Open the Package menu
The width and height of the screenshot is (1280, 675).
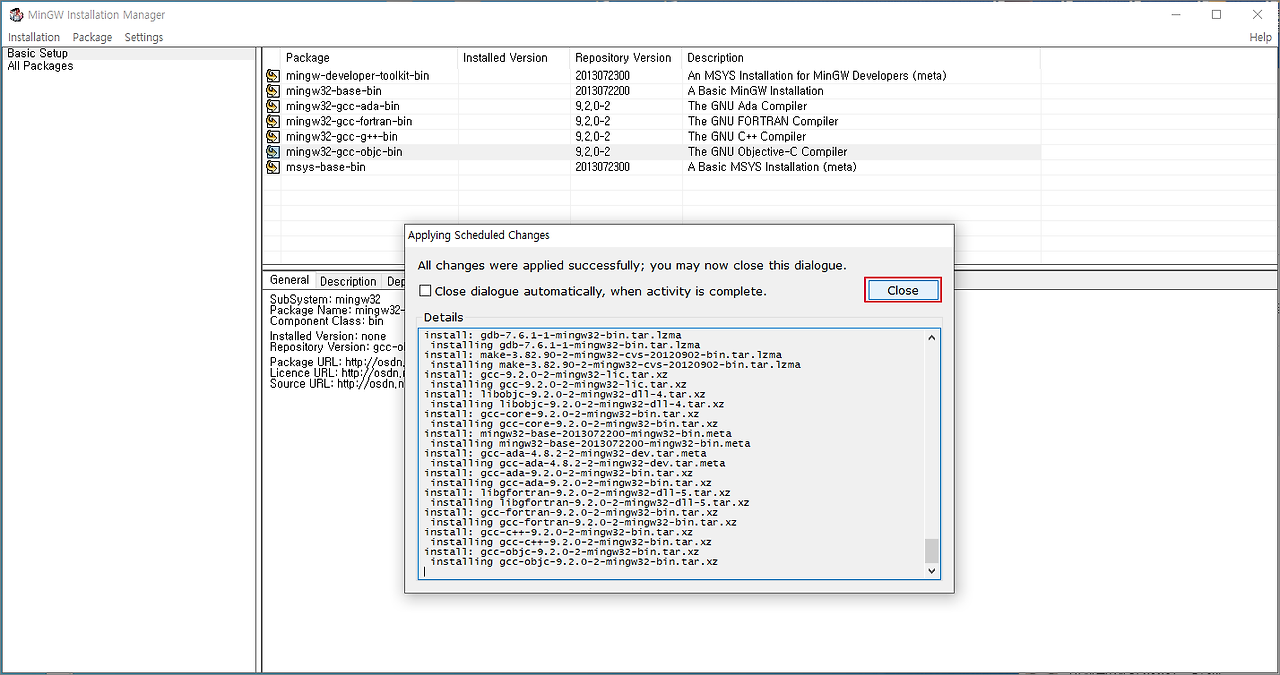92,37
